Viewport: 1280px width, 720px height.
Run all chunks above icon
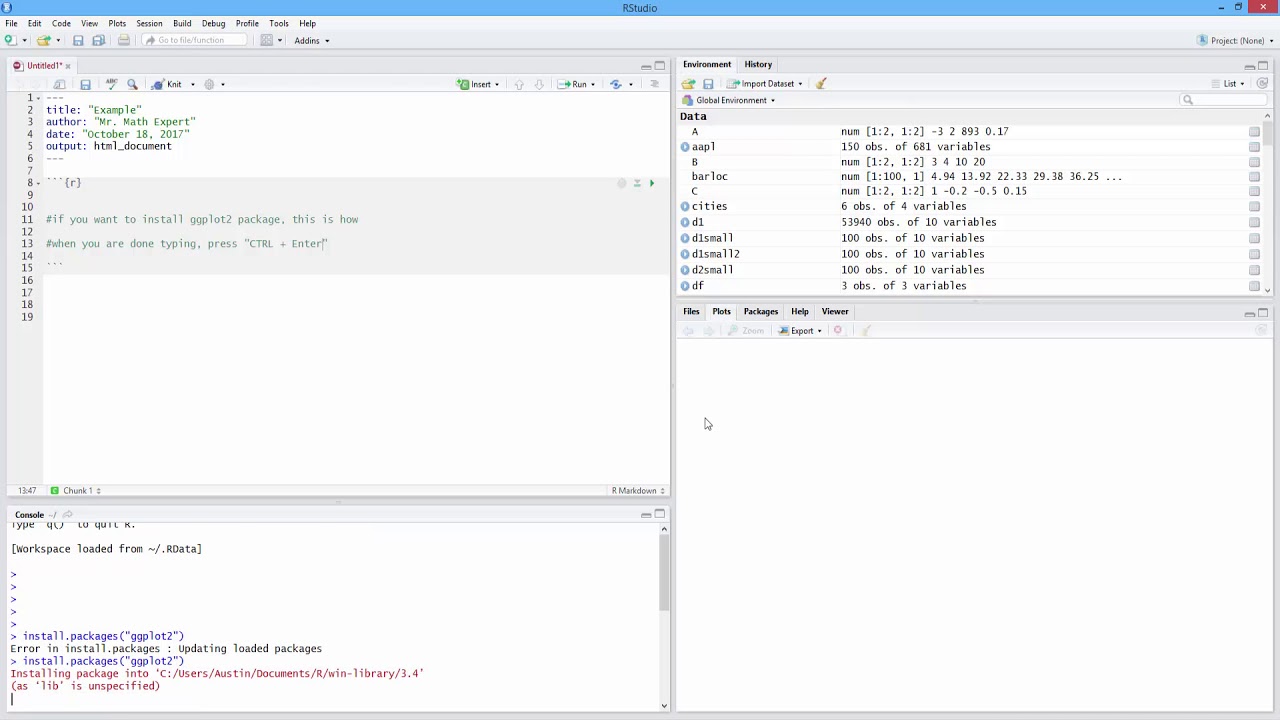tap(636, 183)
